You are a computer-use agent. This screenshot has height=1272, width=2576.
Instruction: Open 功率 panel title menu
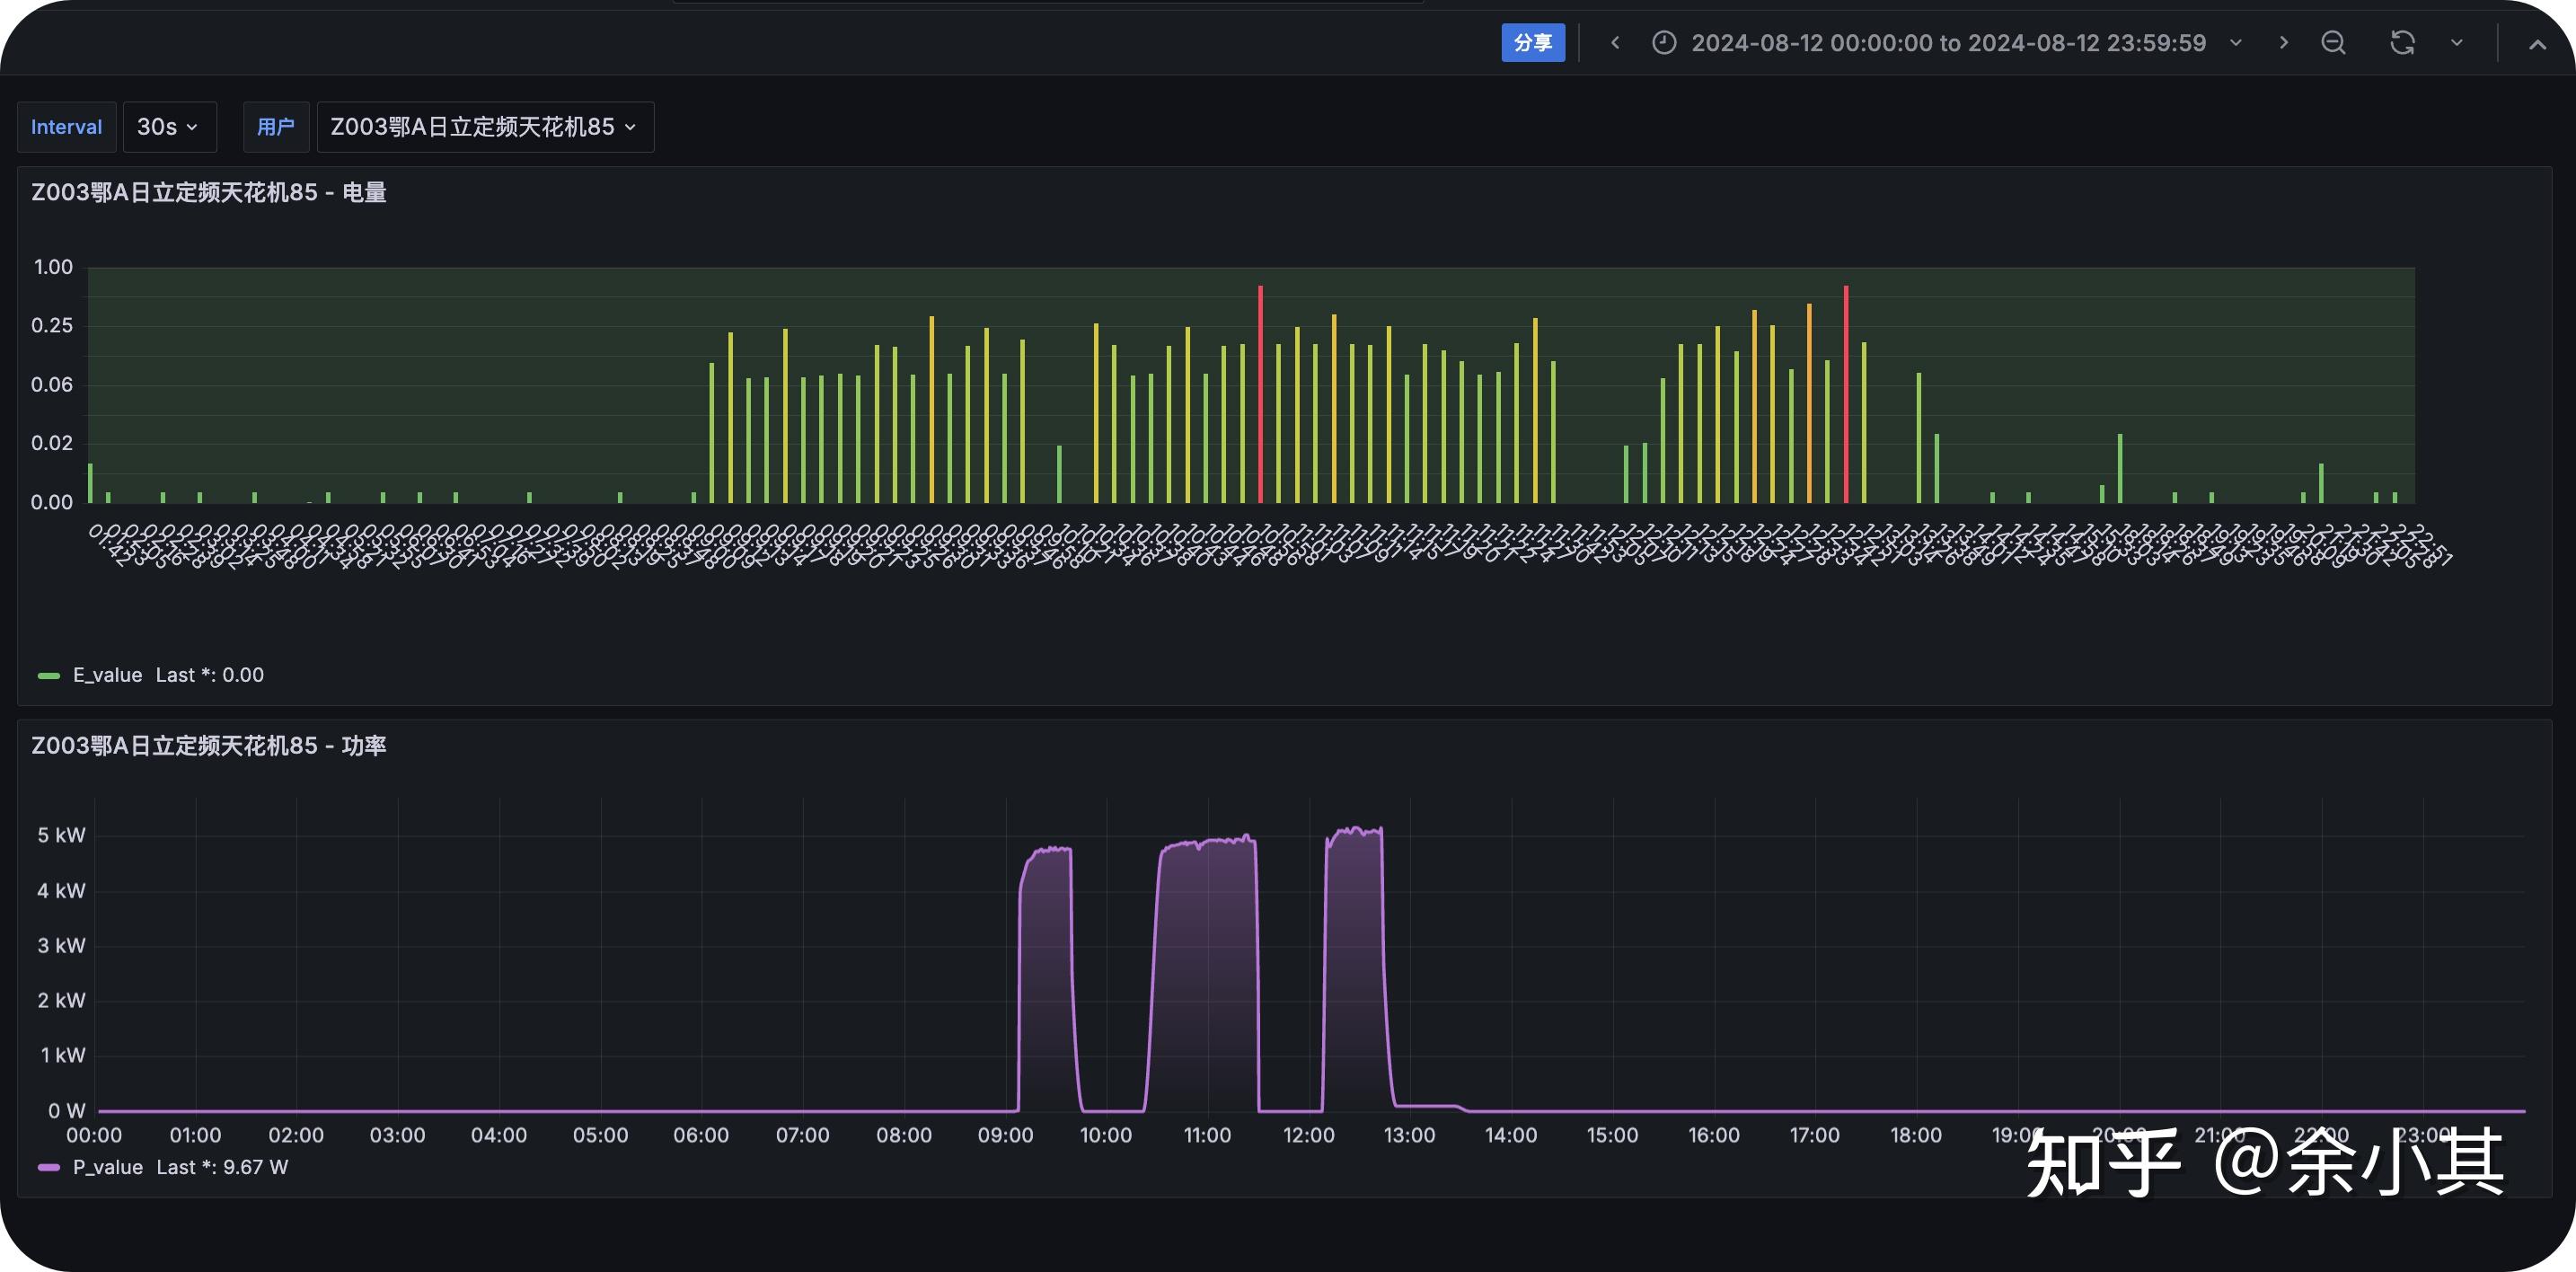click(208, 746)
